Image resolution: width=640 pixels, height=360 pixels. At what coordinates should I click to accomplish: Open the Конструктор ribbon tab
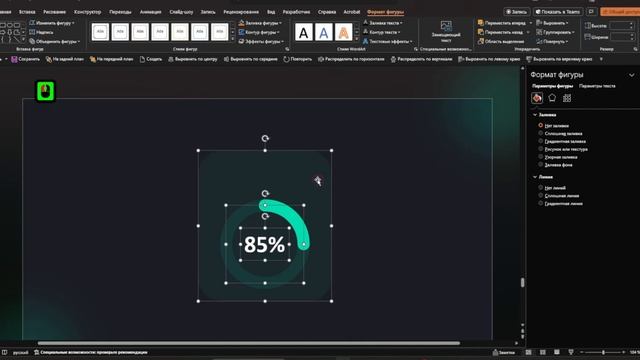(x=87, y=12)
